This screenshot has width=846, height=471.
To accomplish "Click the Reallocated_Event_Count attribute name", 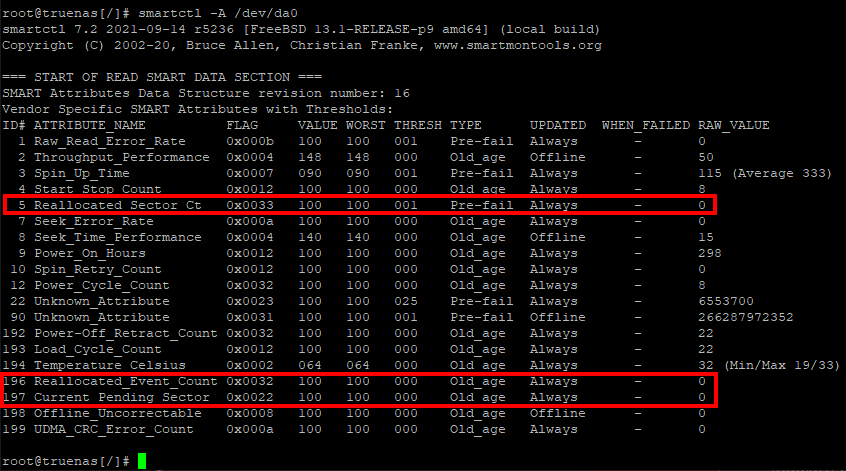I will point(126,381).
